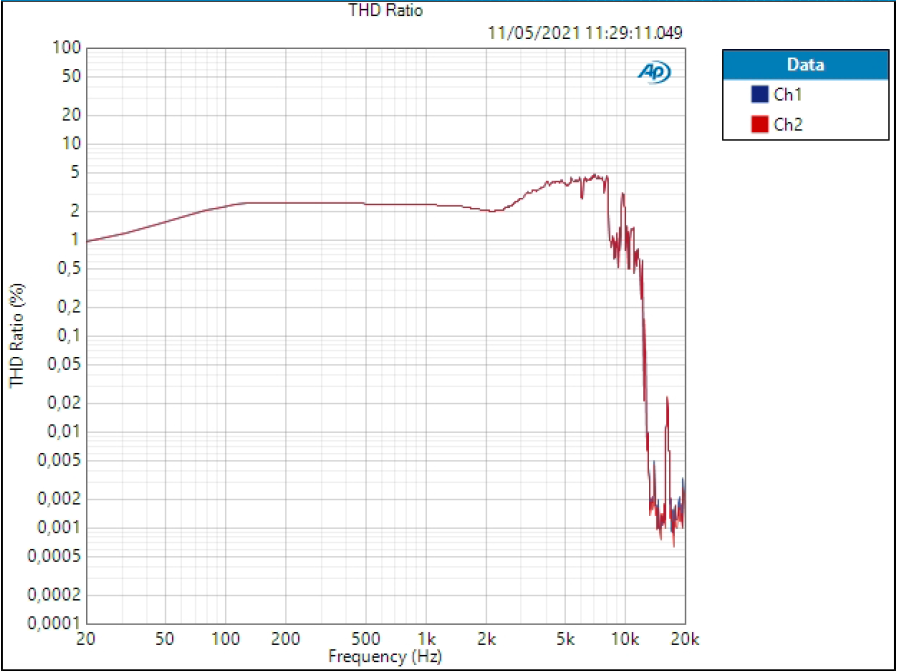The width and height of the screenshot is (897, 672).
Task: Click the Frequency (Hz) axis label
Action: point(385,655)
